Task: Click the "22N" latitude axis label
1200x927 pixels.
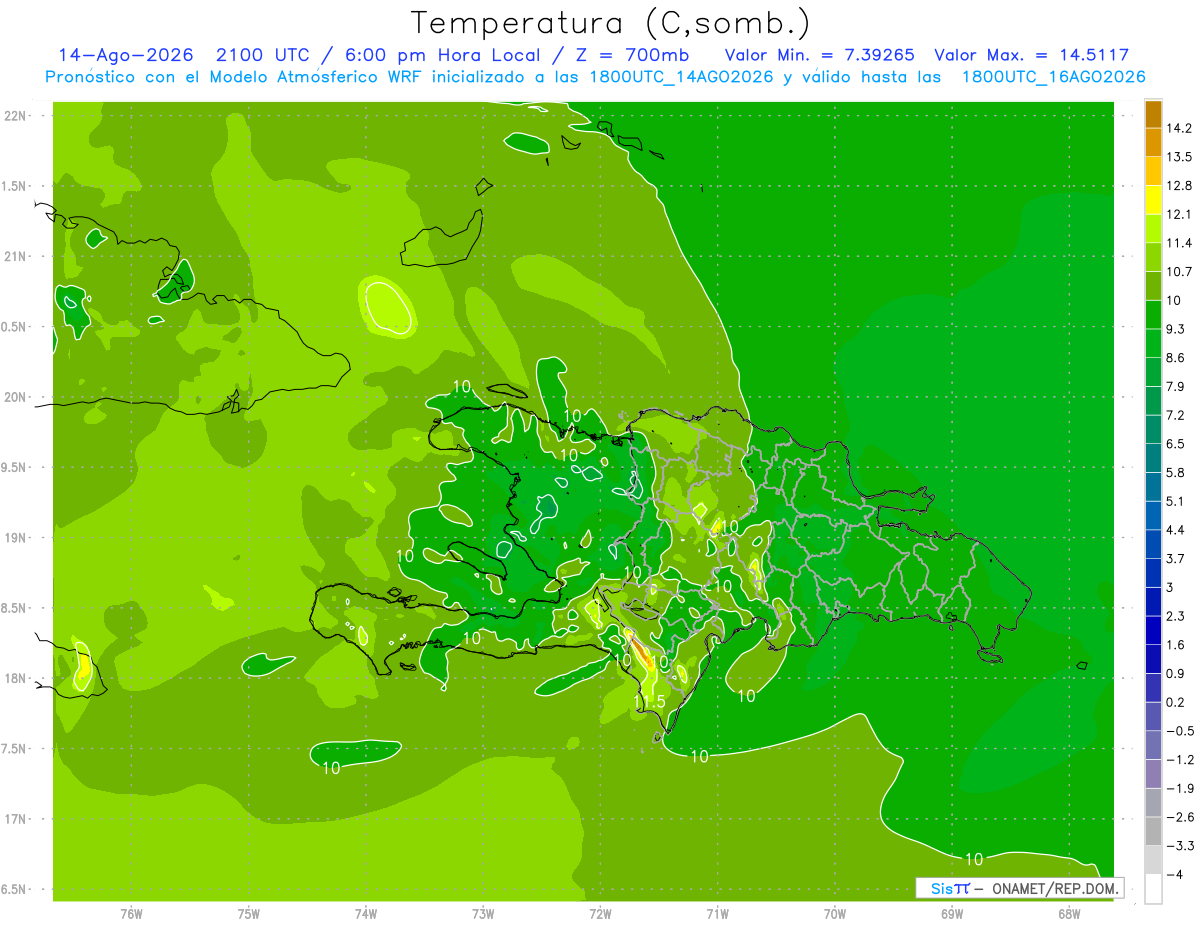Action: point(15,116)
